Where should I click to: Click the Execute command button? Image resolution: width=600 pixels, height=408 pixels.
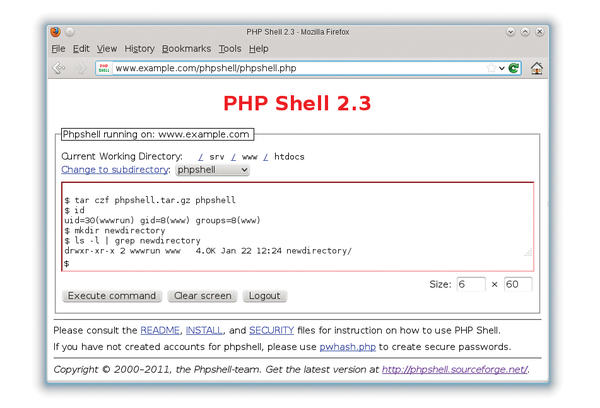112,296
